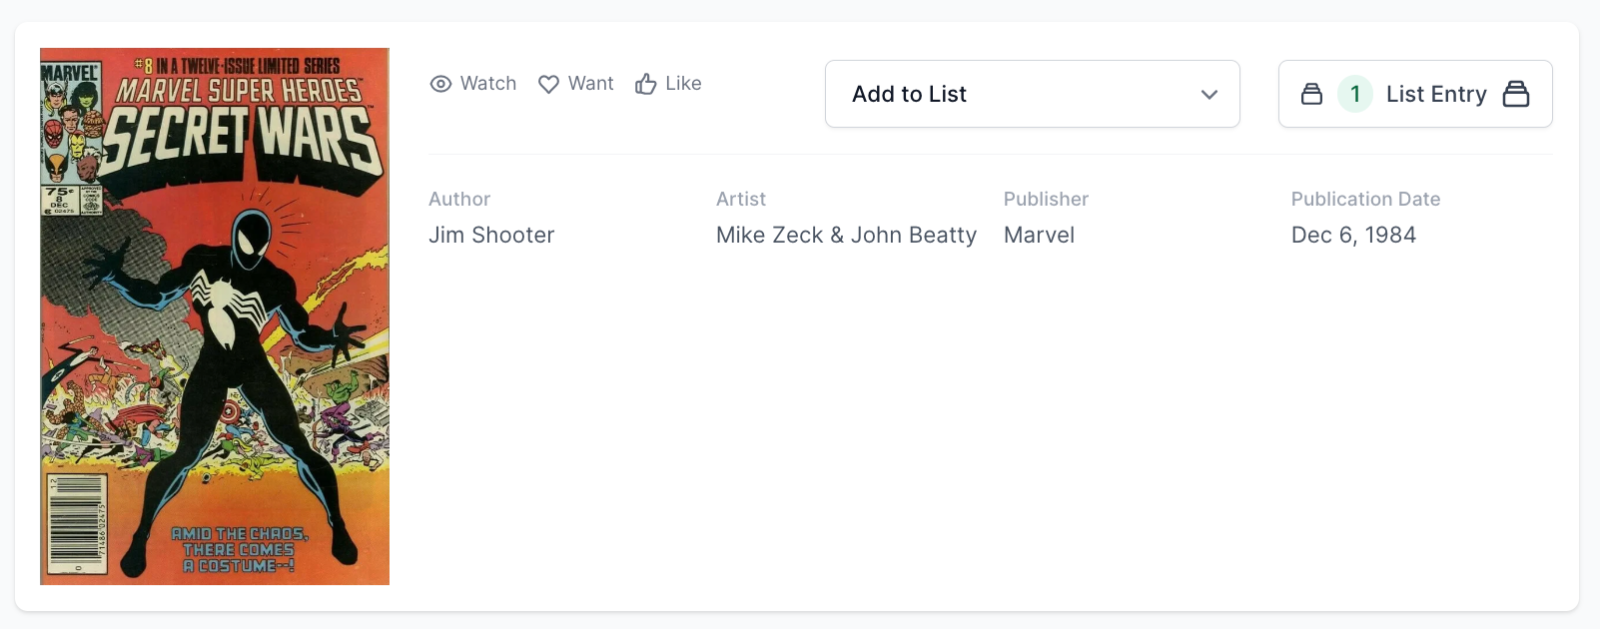Click the thumbs-up icon next to Like
This screenshot has height=629, width=1600.
[646, 84]
